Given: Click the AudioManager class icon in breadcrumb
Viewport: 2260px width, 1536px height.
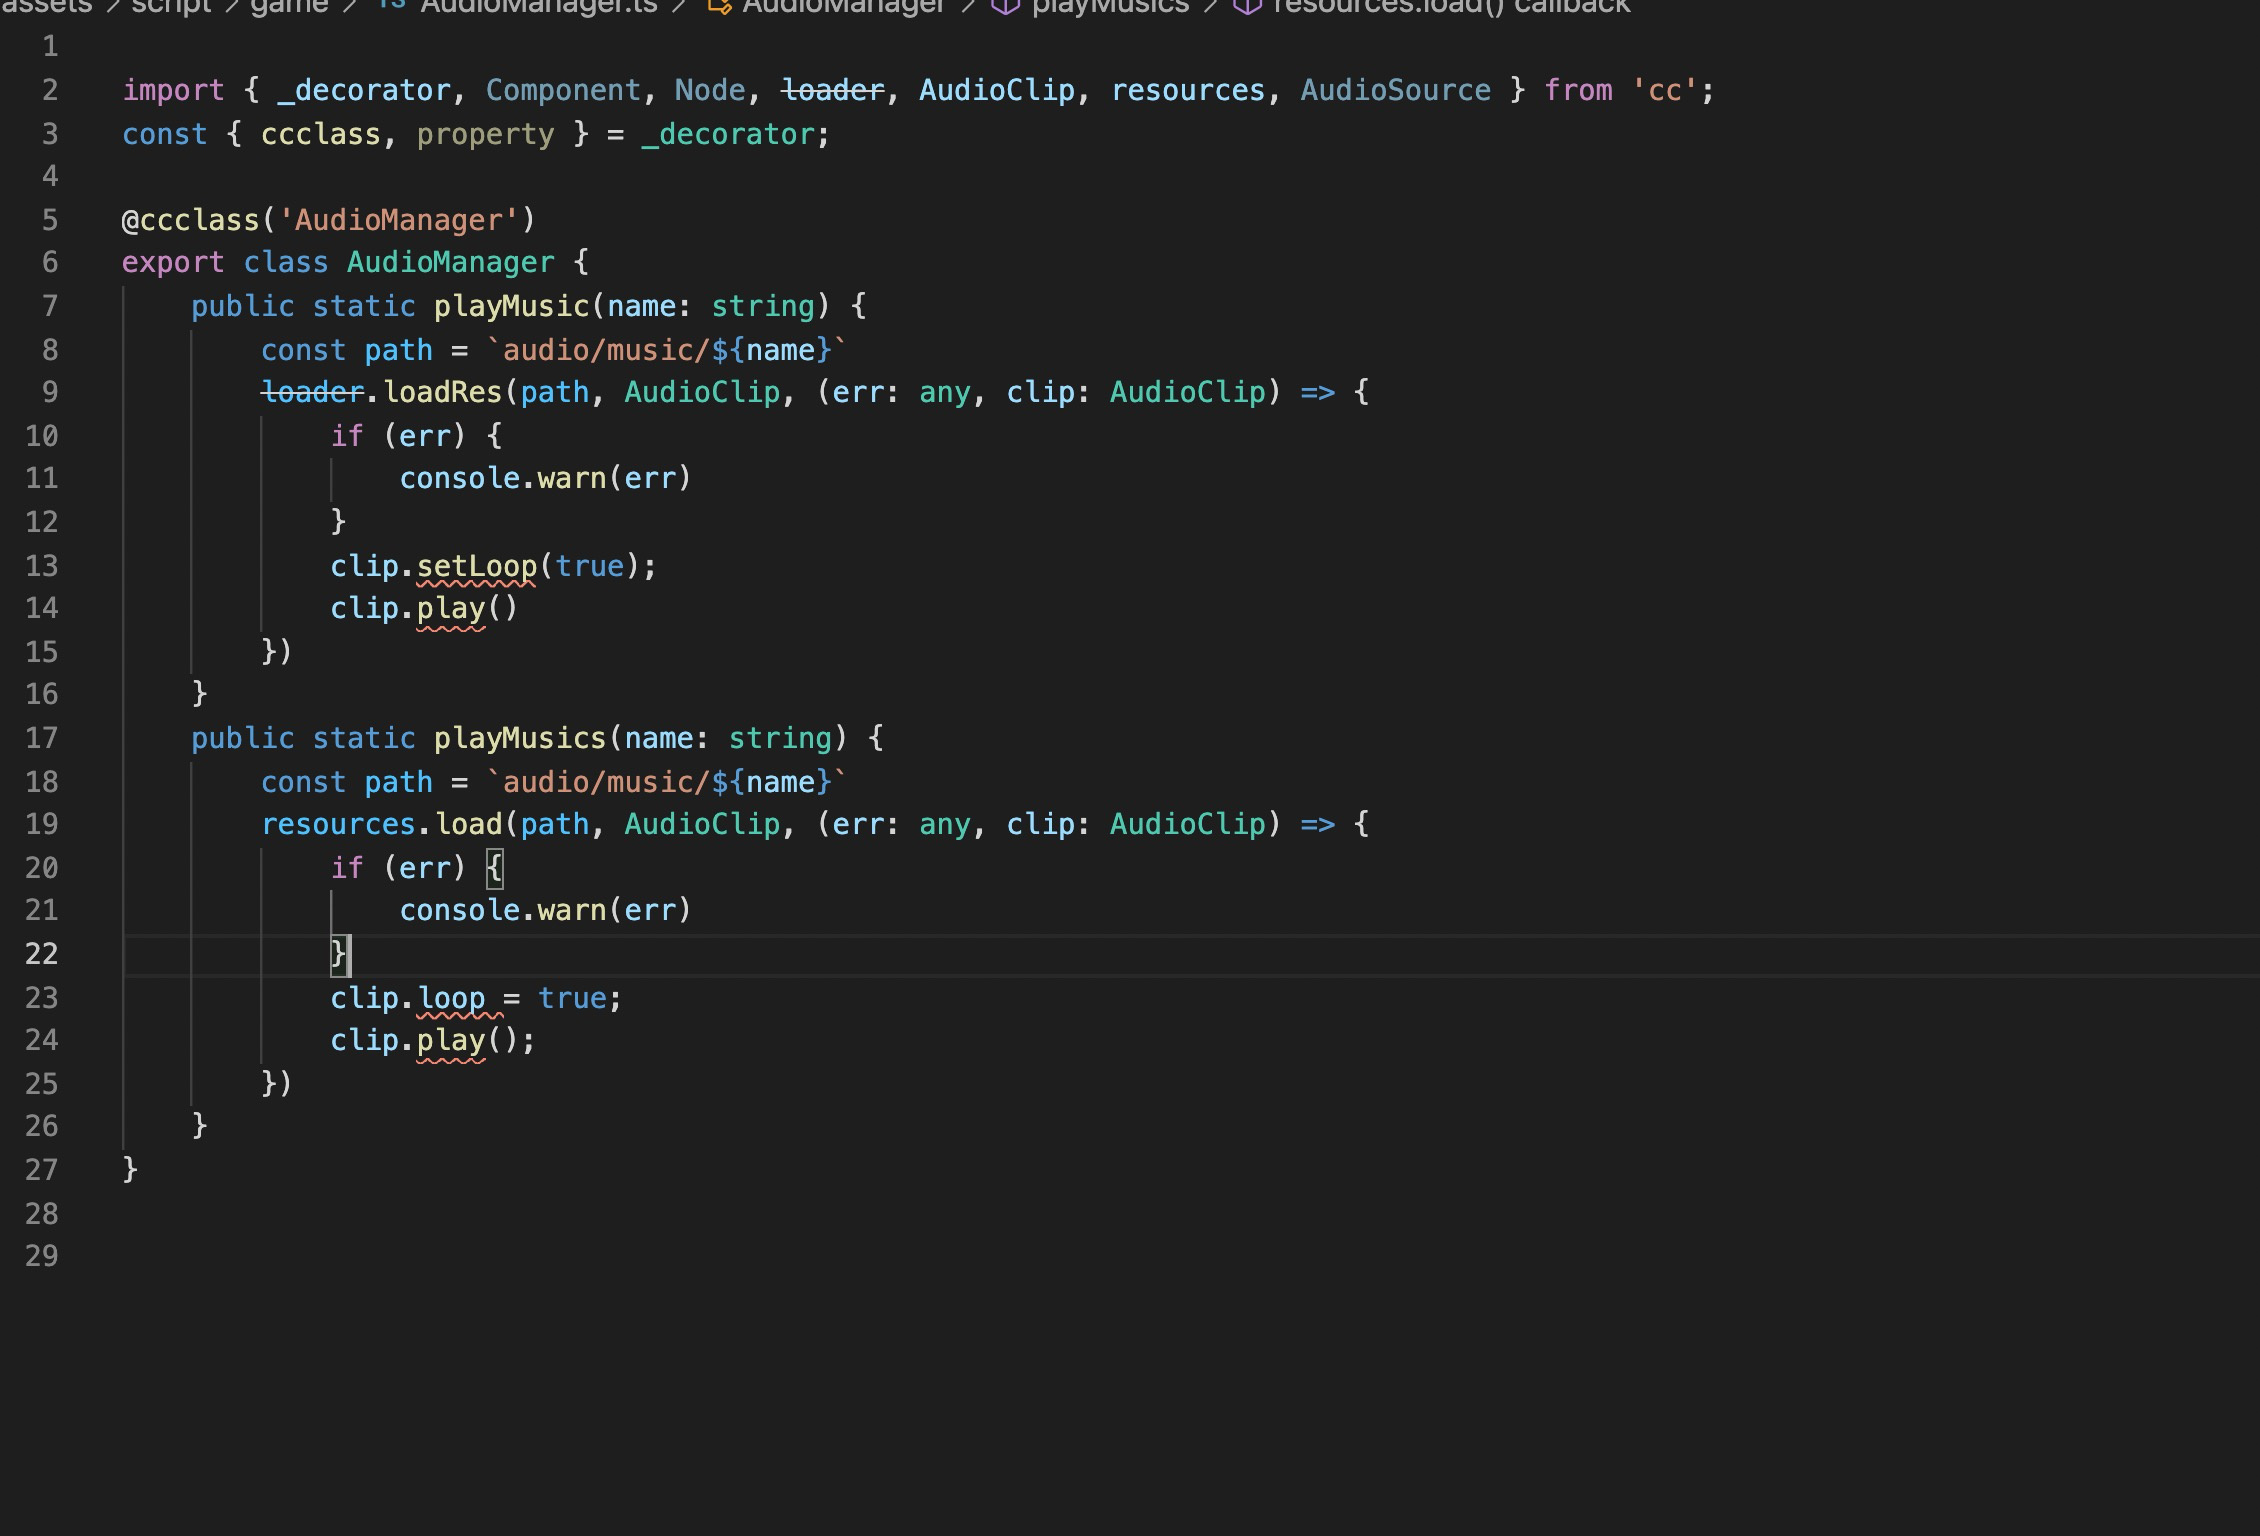Looking at the screenshot, I should click(719, 6).
